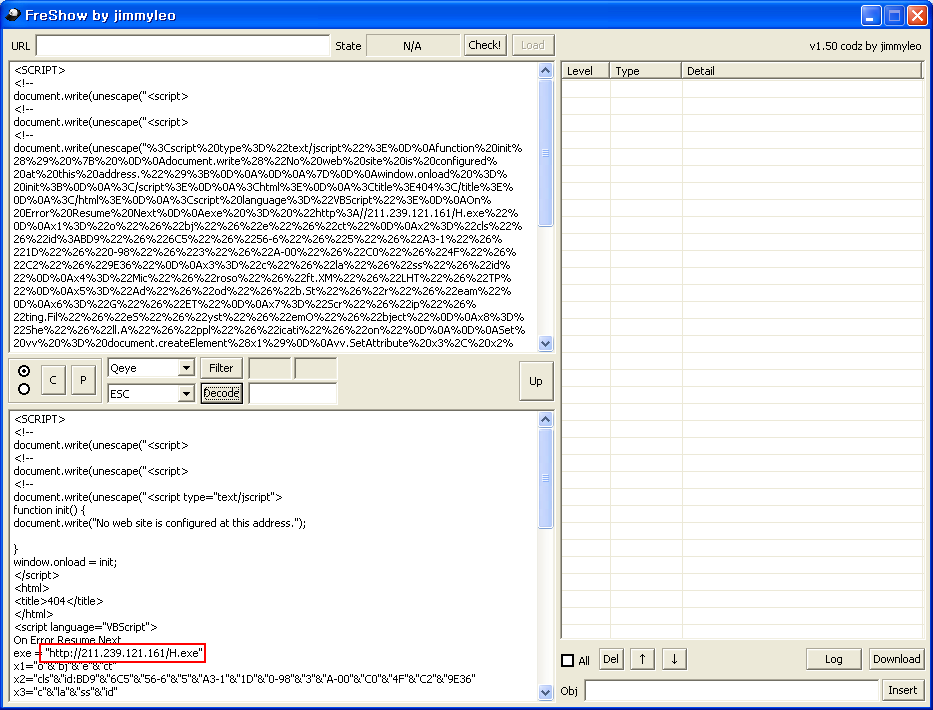This screenshot has width=933, height=710.
Task: Click the FreShow app icon in title bar
Action: point(12,14)
